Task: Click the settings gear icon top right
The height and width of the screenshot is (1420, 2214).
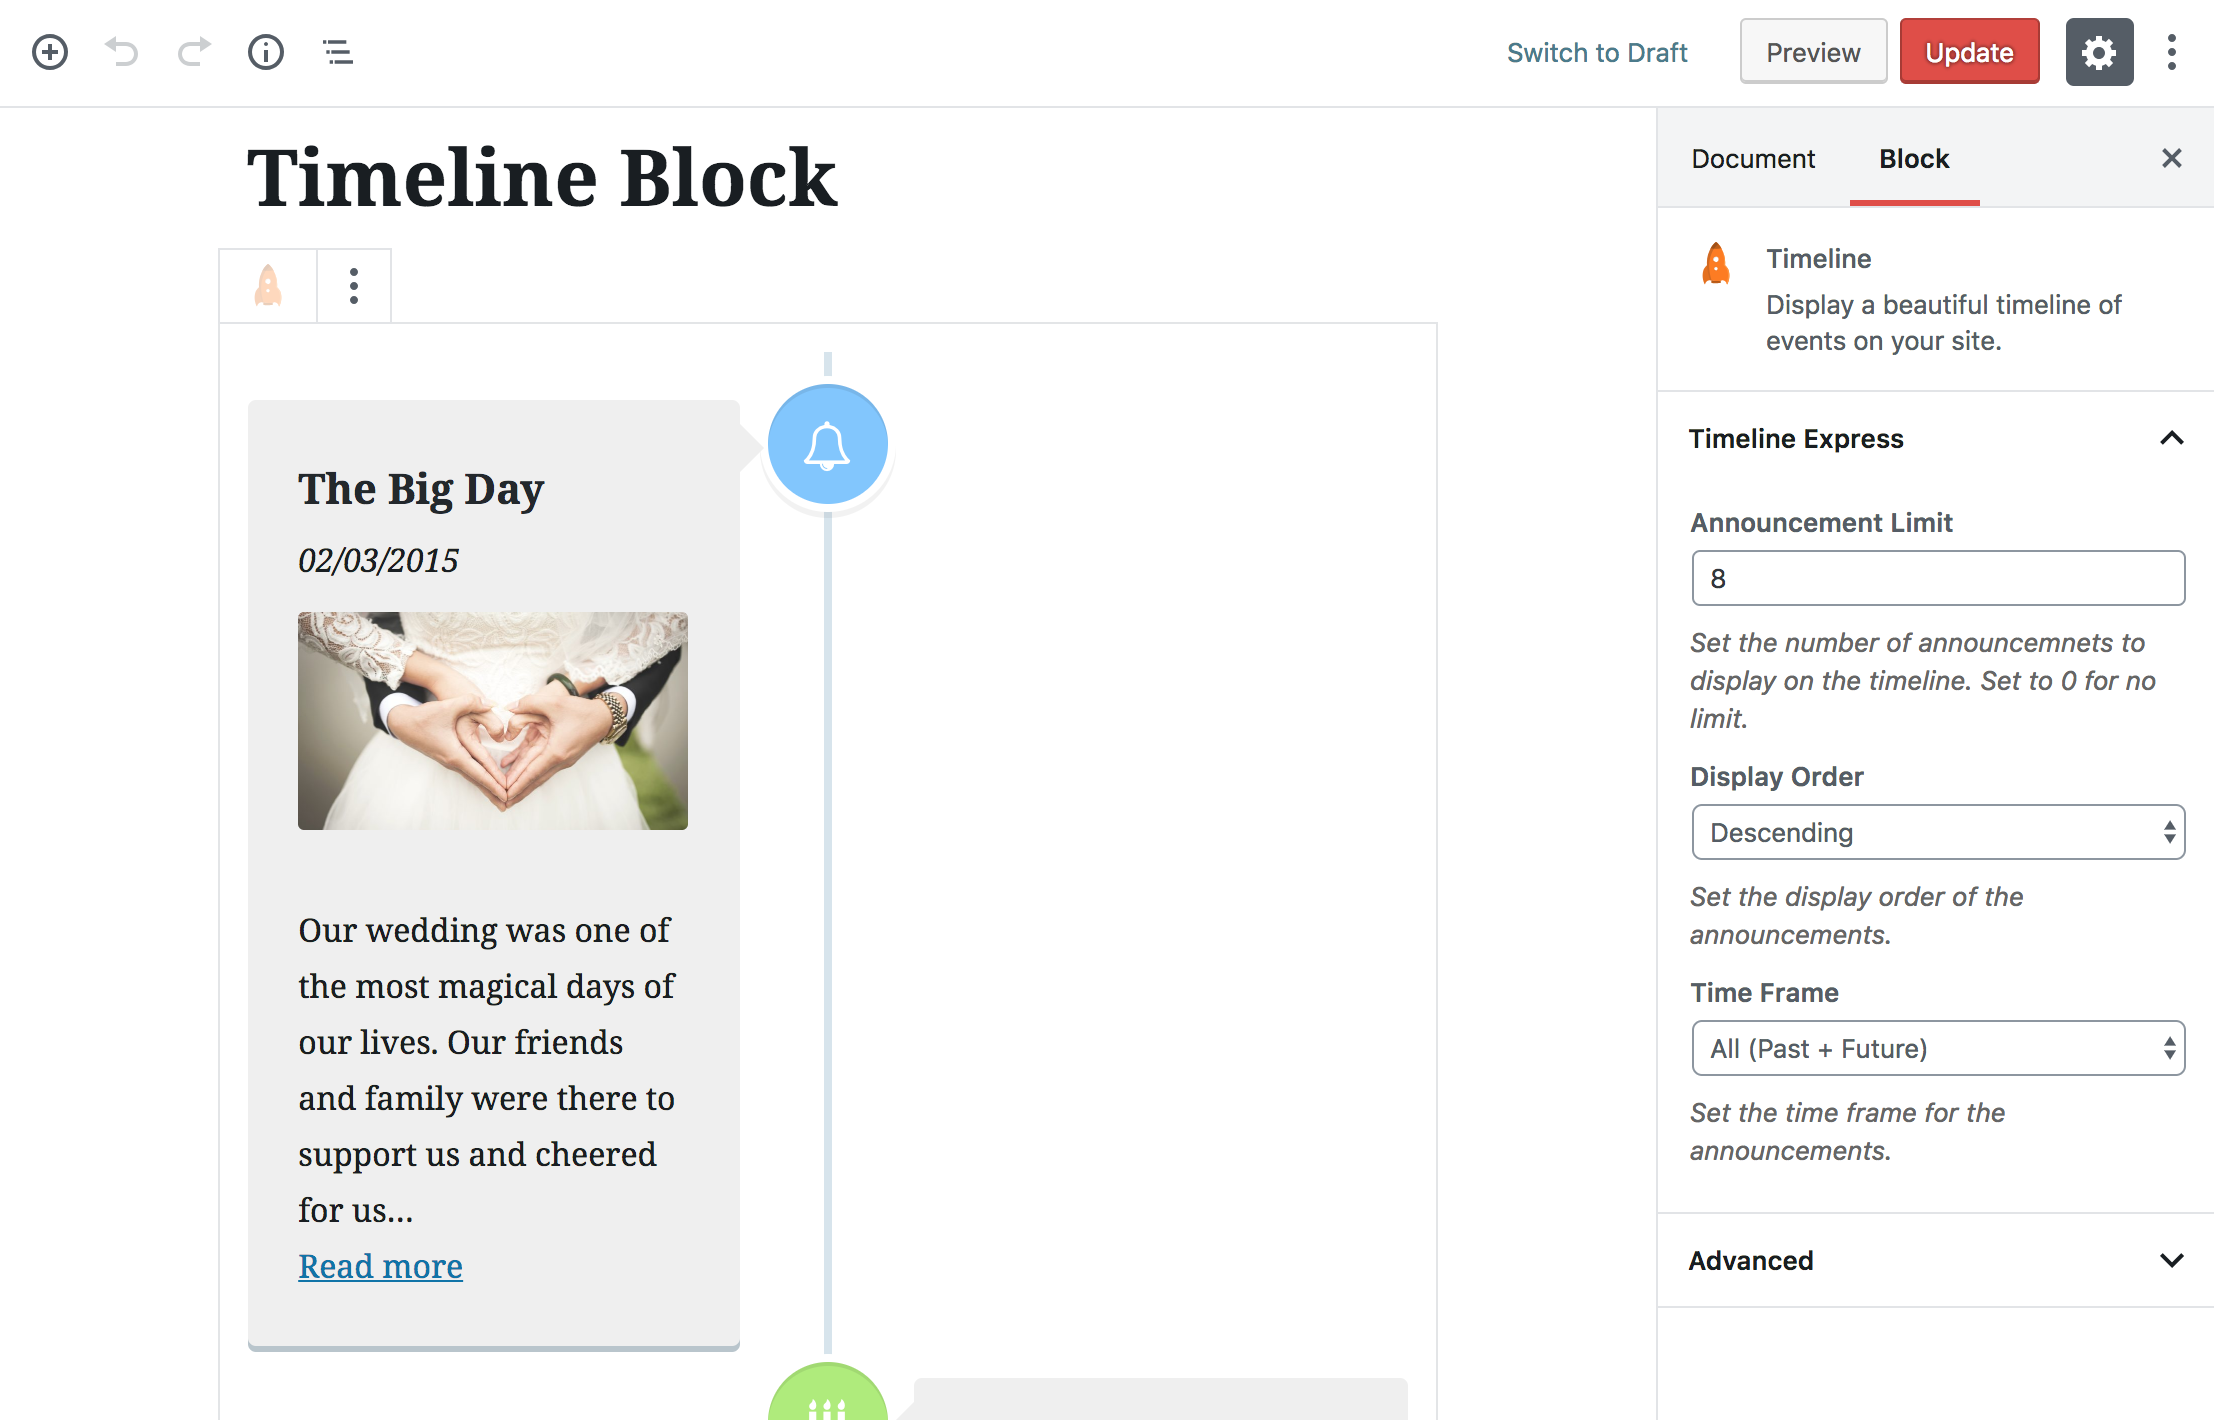Action: (2098, 53)
